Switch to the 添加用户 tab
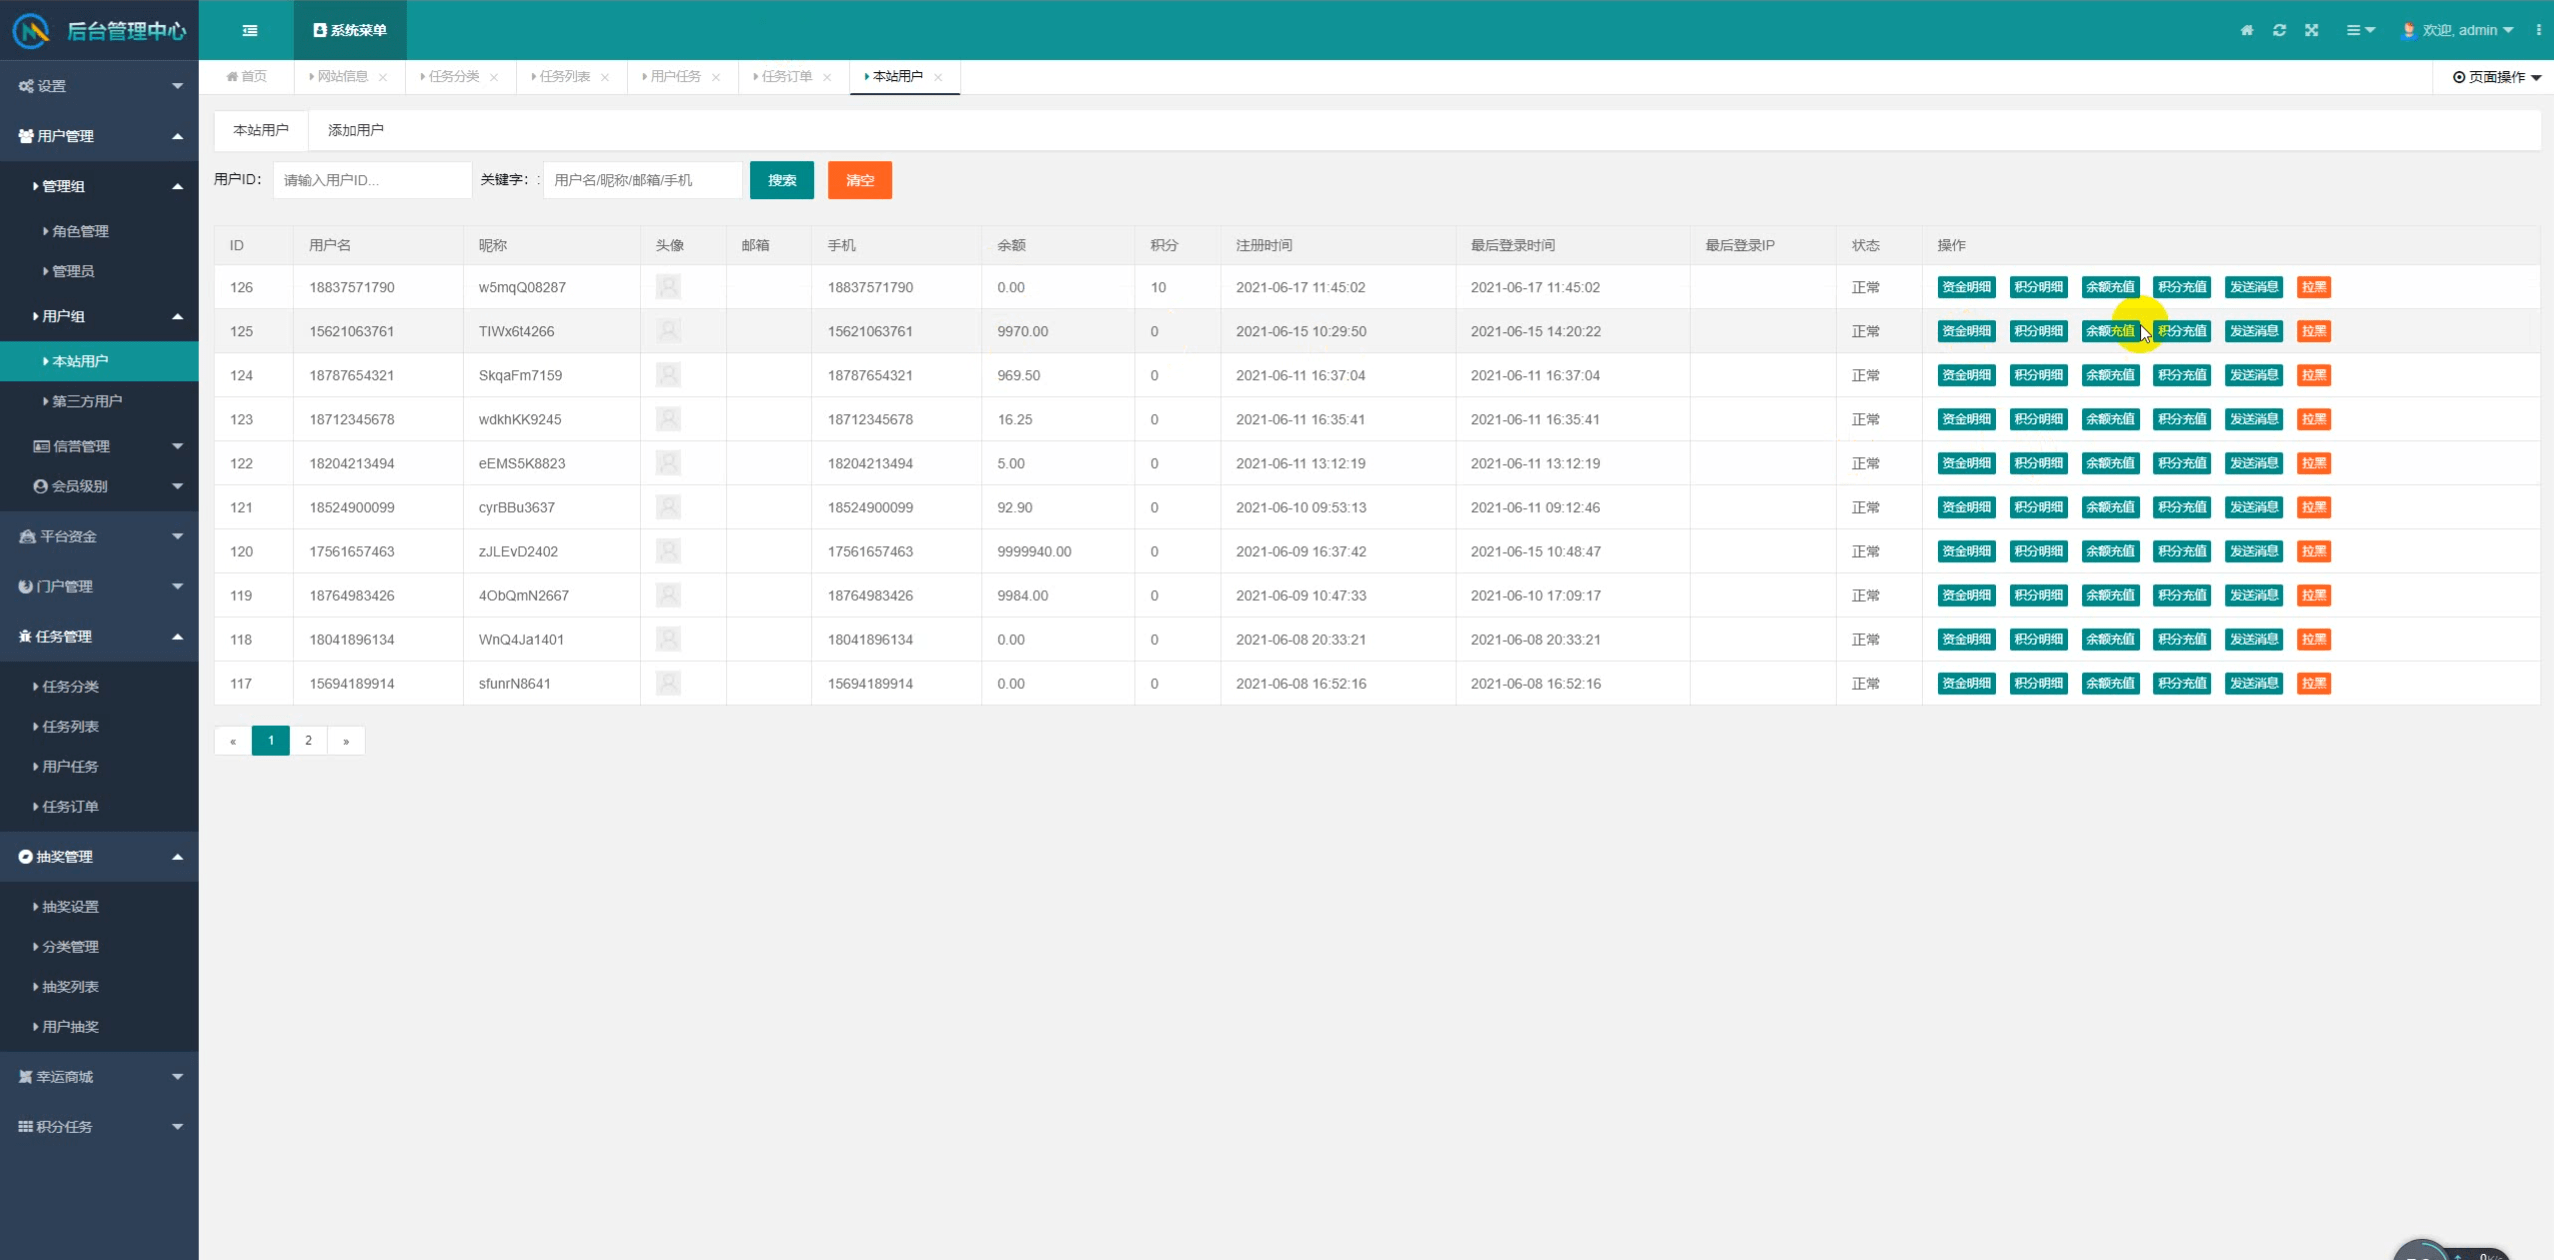 pos(355,130)
